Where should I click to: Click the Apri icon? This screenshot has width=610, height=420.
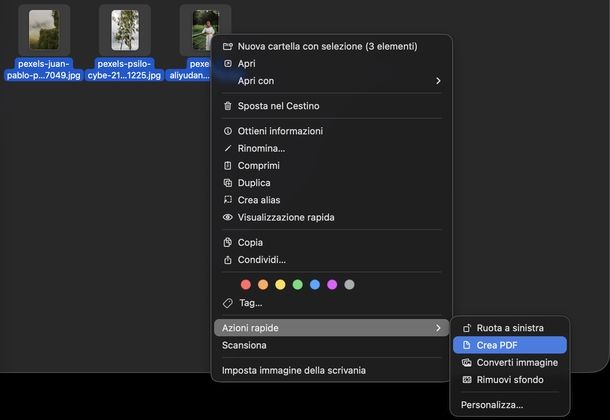[x=228, y=63]
